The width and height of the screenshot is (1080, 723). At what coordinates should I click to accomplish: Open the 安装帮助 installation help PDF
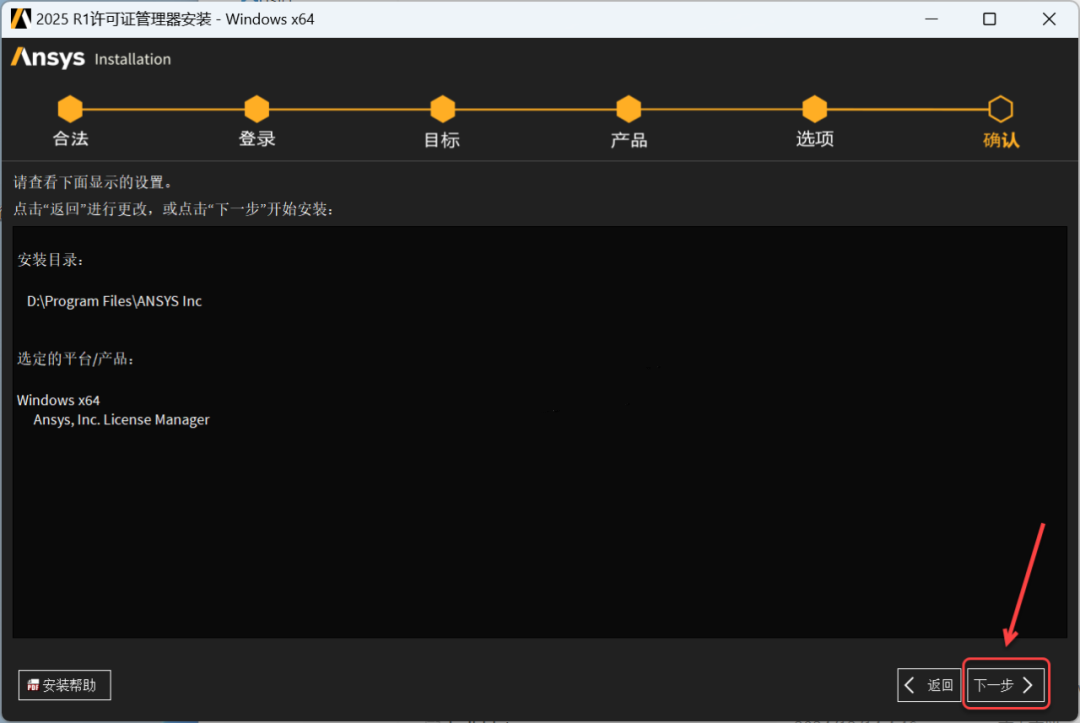click(x=64, y=684)
